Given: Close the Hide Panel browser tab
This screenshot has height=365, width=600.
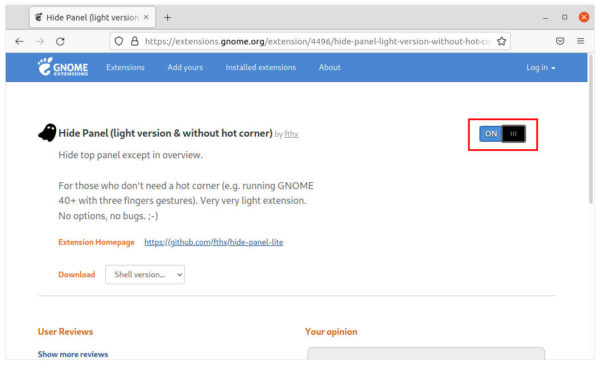Looking at the screenshot, I should pos(146,17).
